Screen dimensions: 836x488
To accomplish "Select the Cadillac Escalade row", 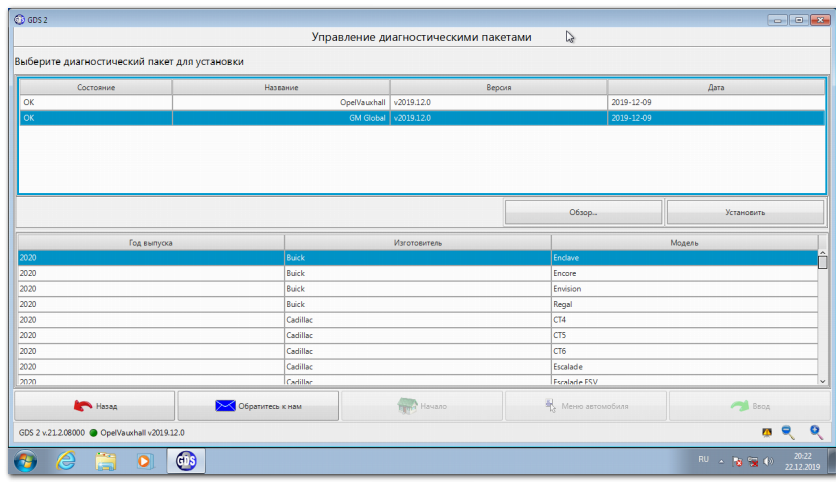I will (418, 367).
